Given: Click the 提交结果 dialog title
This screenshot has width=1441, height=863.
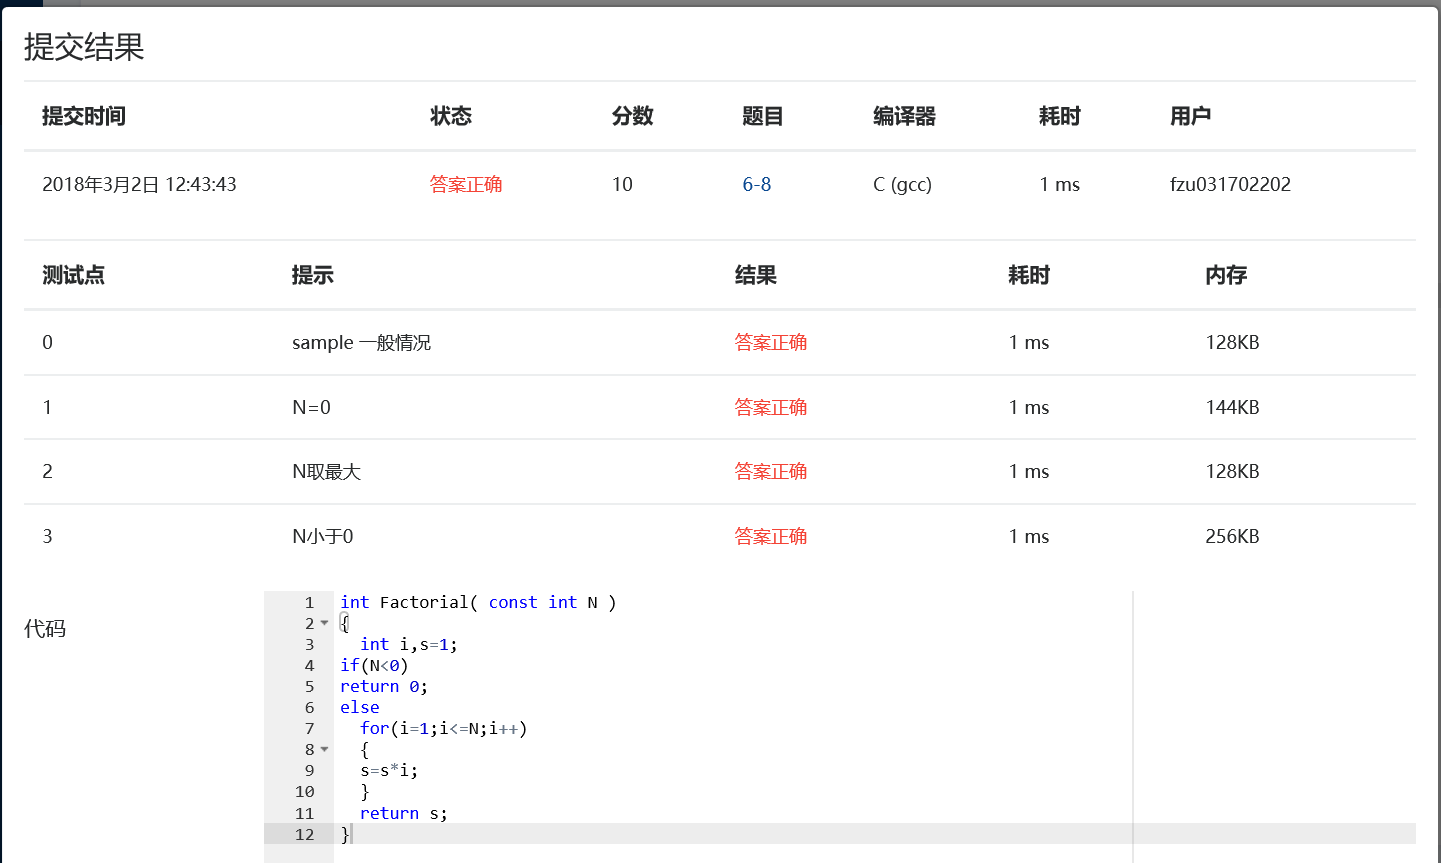Looking at the screenshot, I should pyautogui.click(x=84, y=47).
